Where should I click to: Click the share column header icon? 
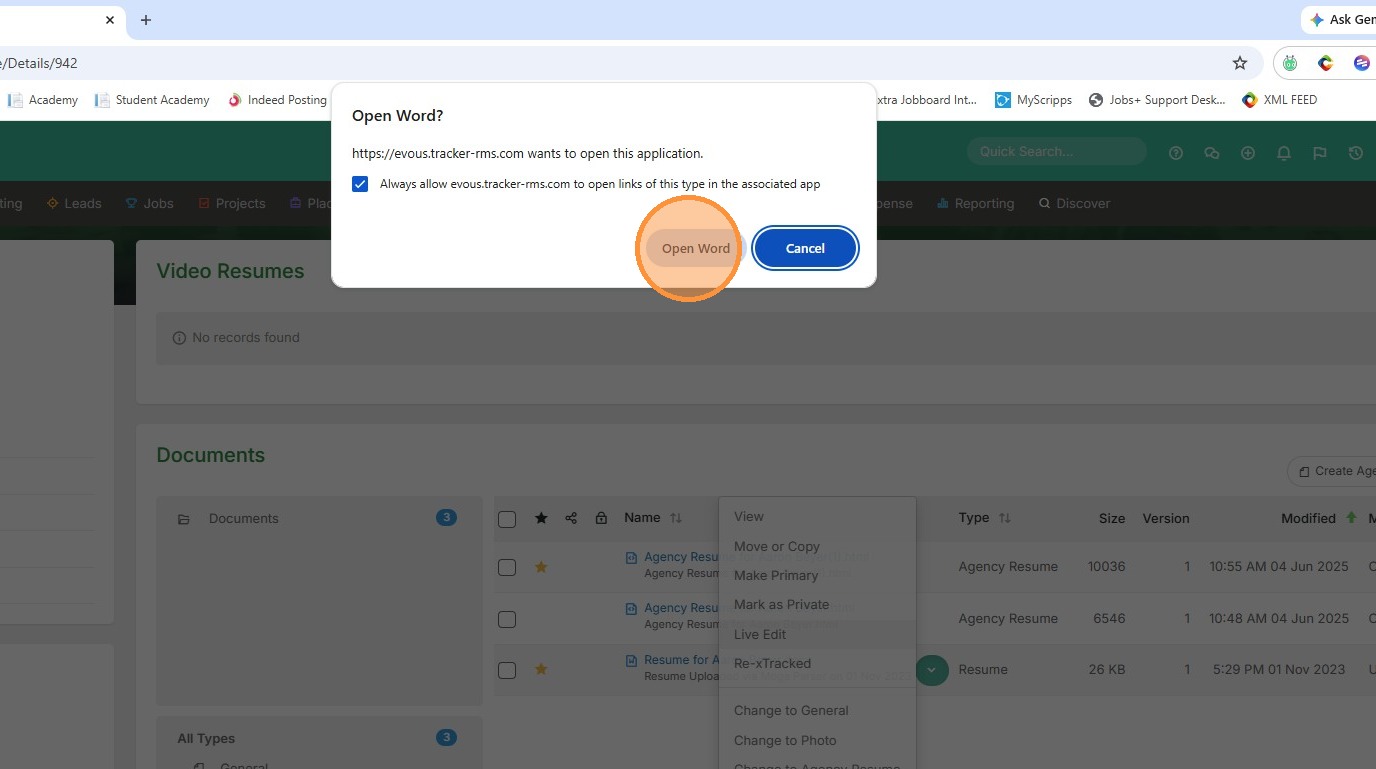(x=571, y=518)
